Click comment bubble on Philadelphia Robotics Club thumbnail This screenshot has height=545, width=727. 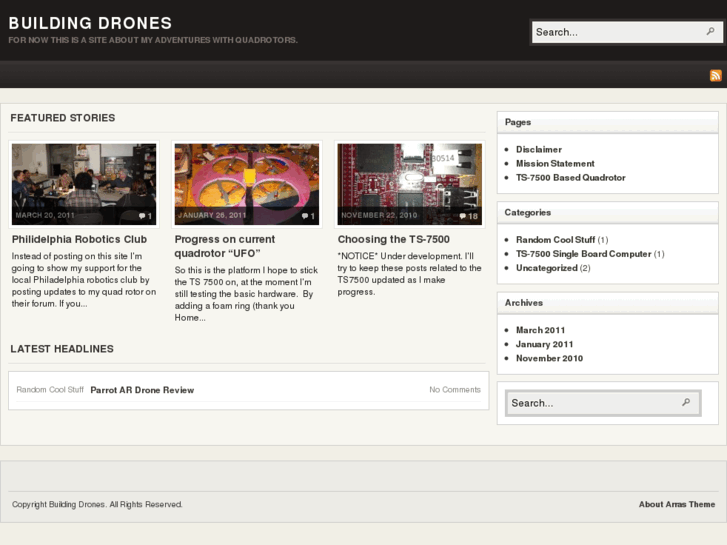tap(145, 216)
